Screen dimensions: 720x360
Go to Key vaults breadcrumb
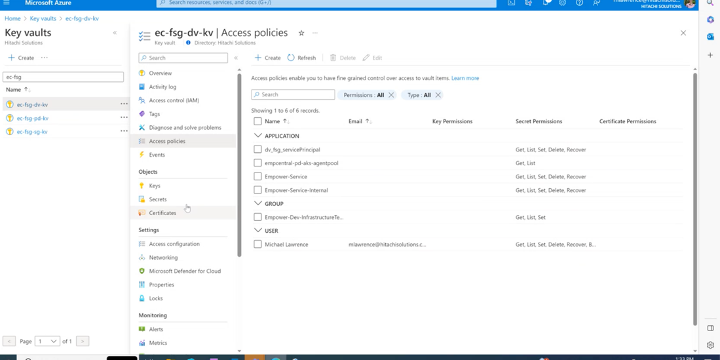tap(43, 18)
